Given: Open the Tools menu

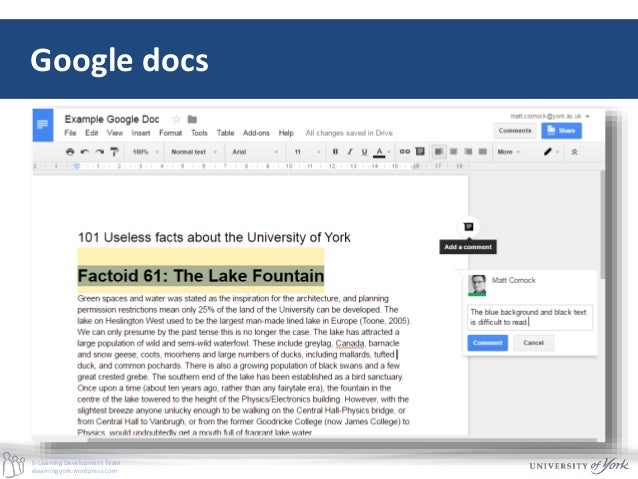Looking at the screenshot, I should pyautogui.click(x=199, y=133).
